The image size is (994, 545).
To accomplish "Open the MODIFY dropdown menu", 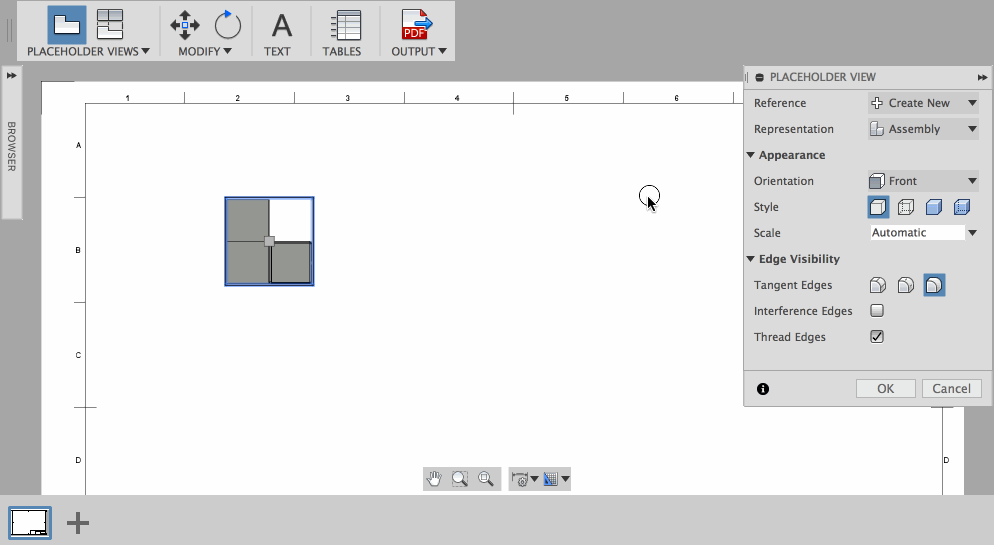I will [204, 51].
